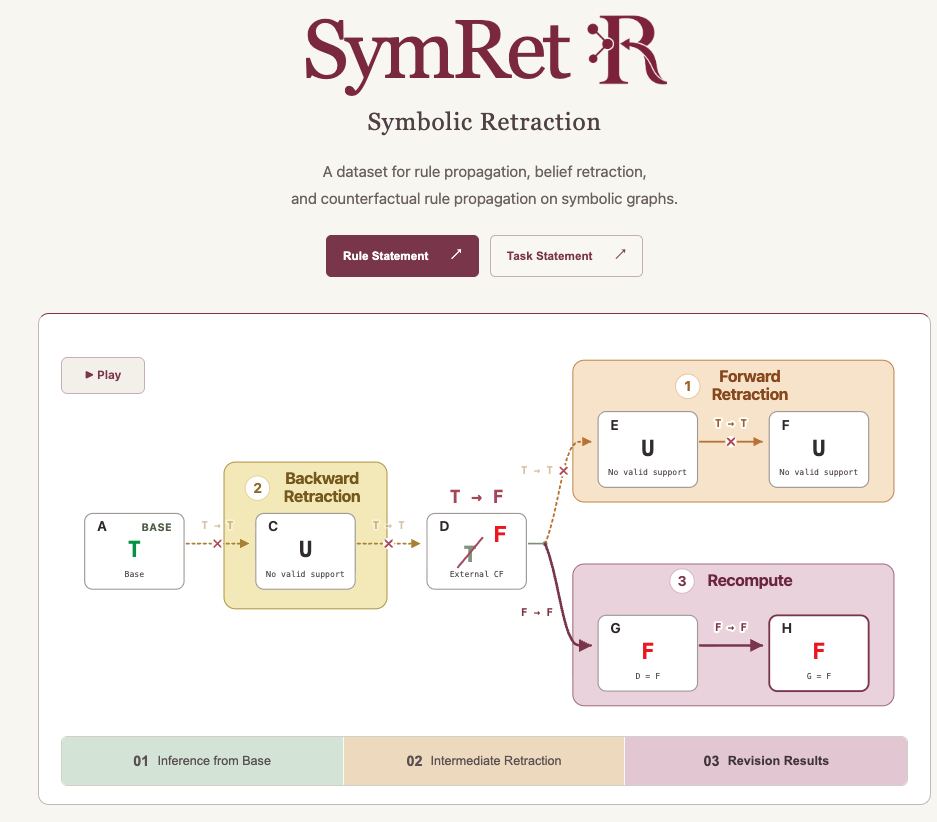Click the struck-through T in node D
This screenshot has height=822, width=937.
pos(470,553)
